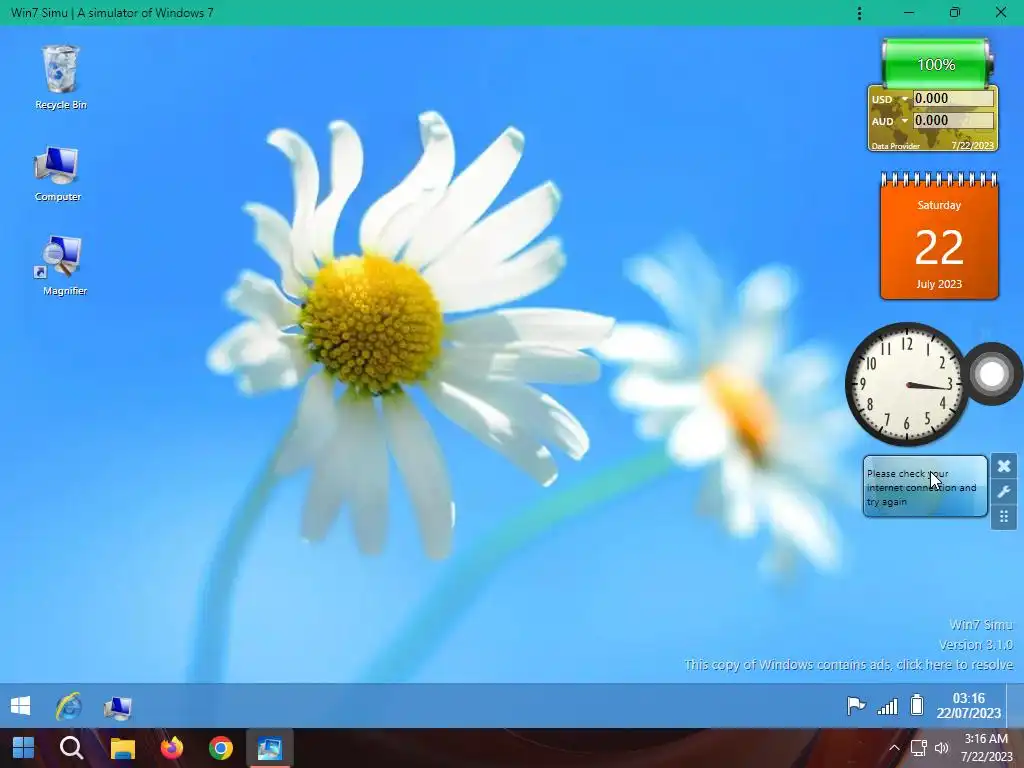Click the USD amount input field
This screenshot has width=1024, height=768.
point(953,99)
